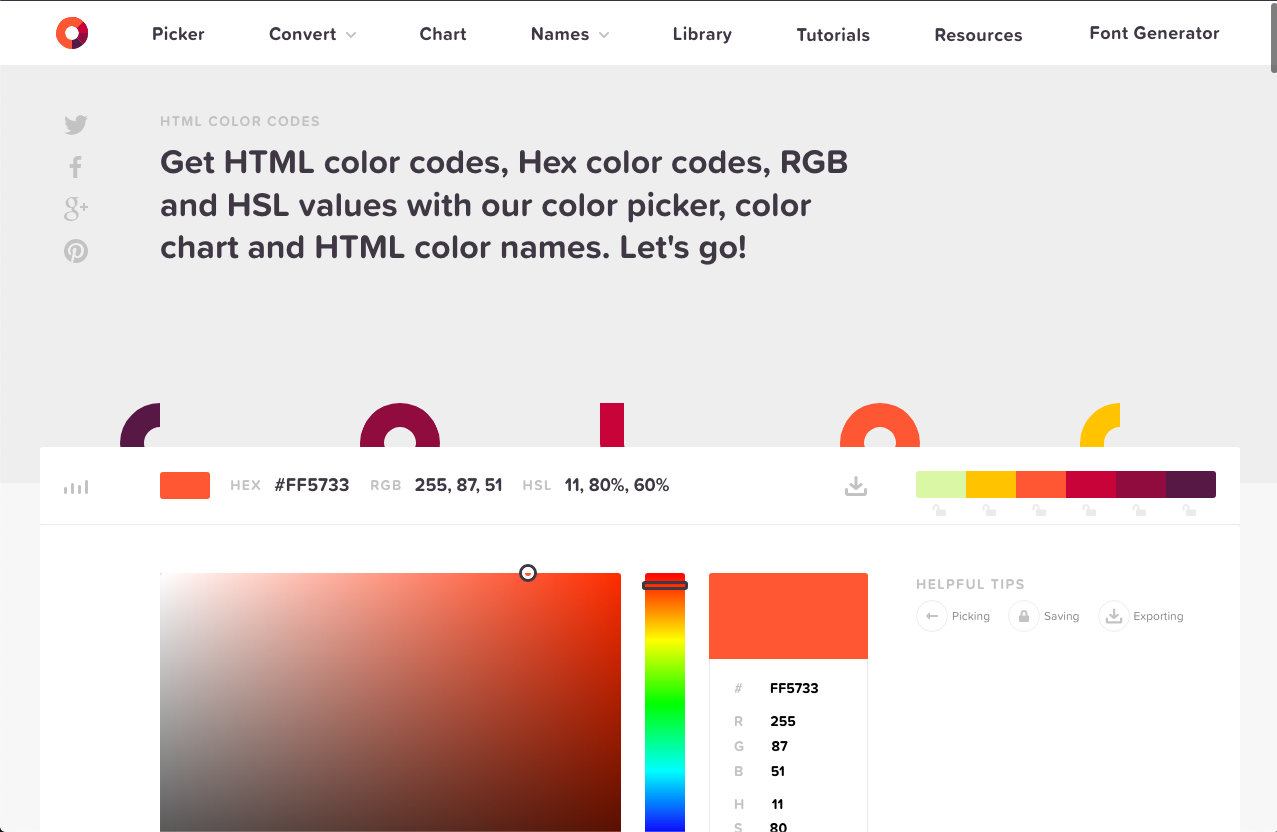Open the Picking tip arrow icon
Viewport: 1277px width, 832px height.
tap(931, 616)
